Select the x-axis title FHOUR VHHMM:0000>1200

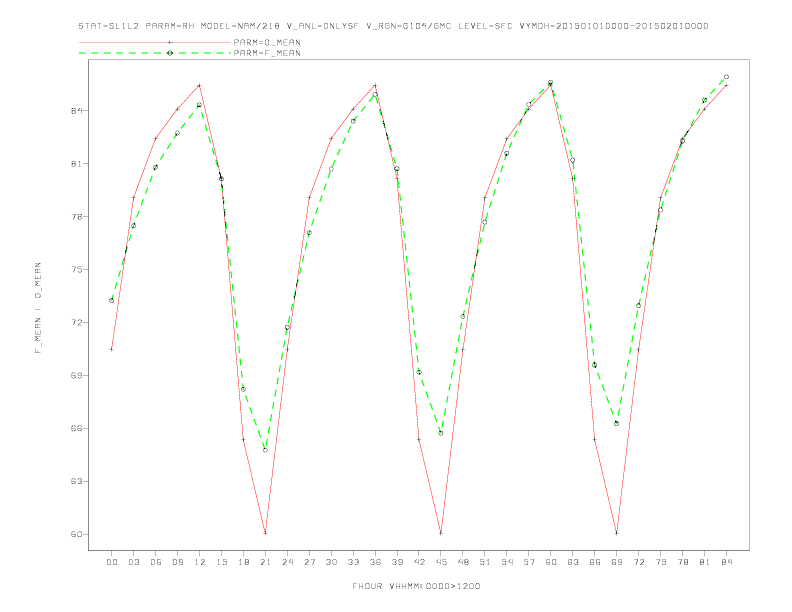(416, 586)
